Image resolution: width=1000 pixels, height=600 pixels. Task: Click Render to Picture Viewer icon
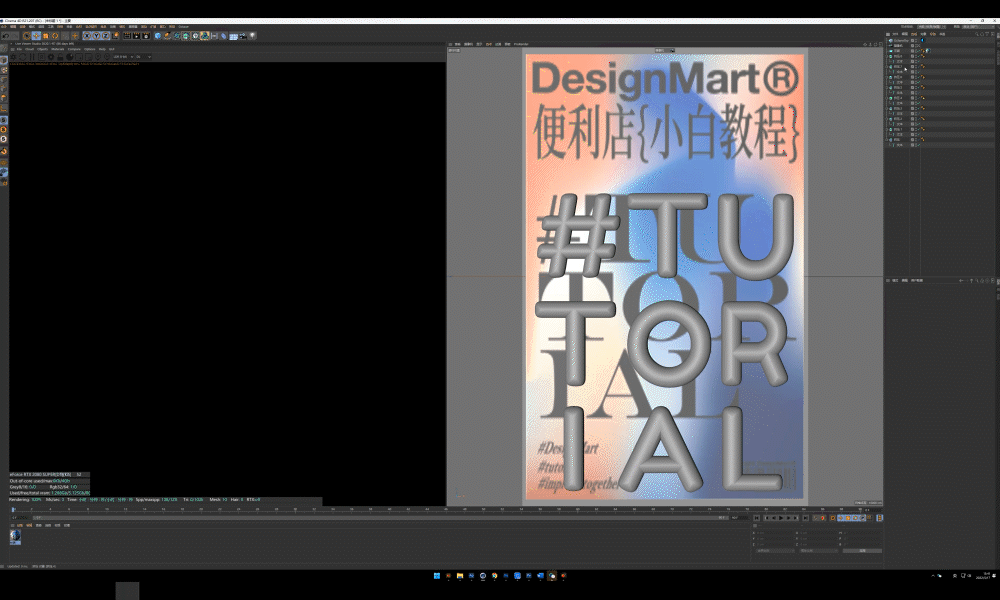[136, 36]
